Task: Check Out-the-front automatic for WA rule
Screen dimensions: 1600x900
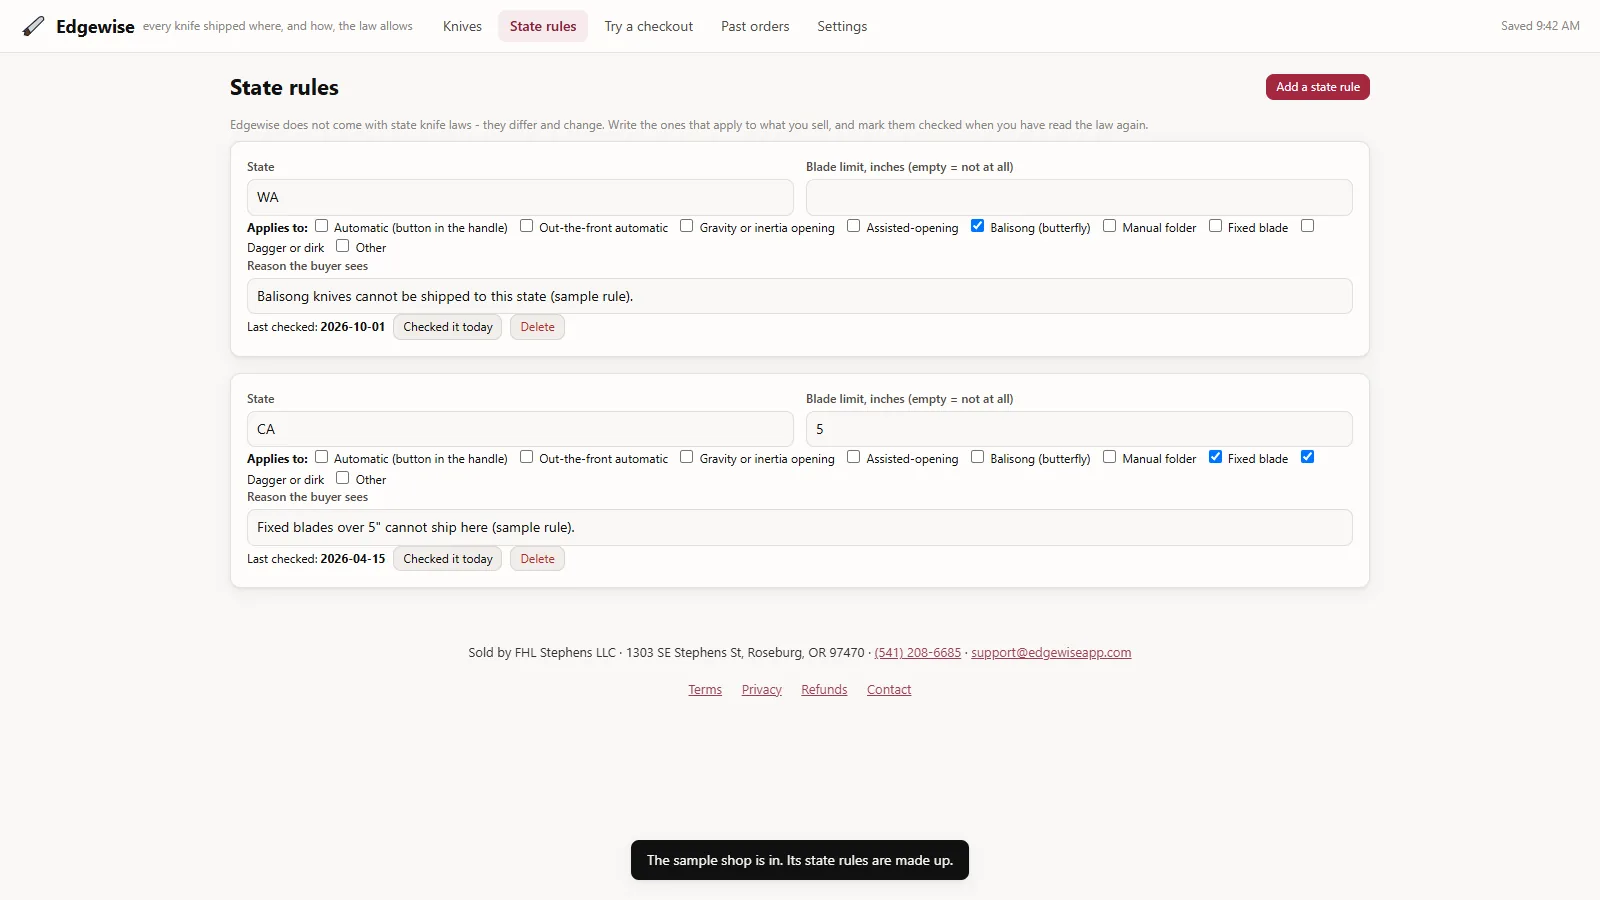Action: (x=526, y=226)
